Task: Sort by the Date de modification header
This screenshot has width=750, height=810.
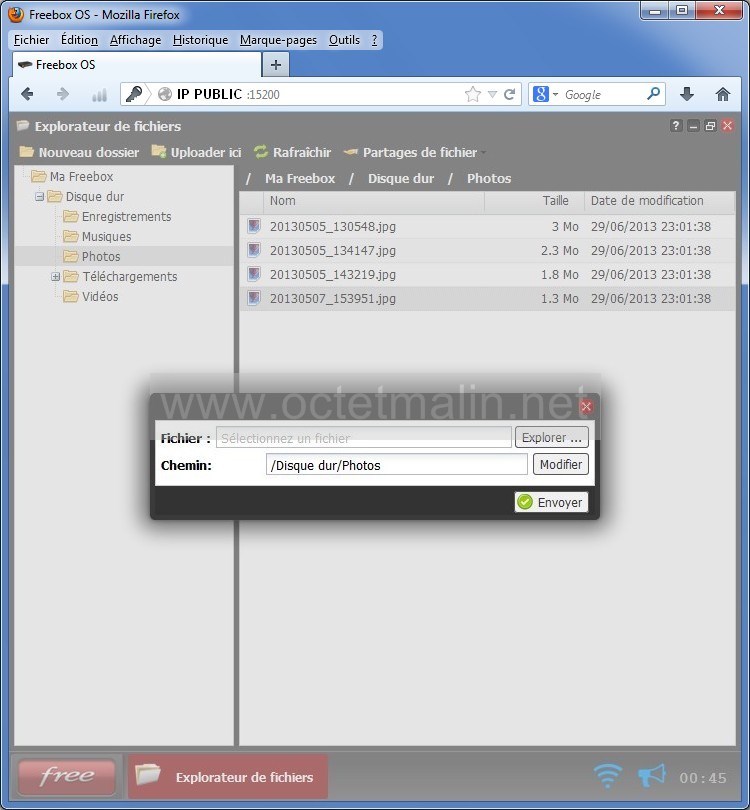Action: (659, 201)
